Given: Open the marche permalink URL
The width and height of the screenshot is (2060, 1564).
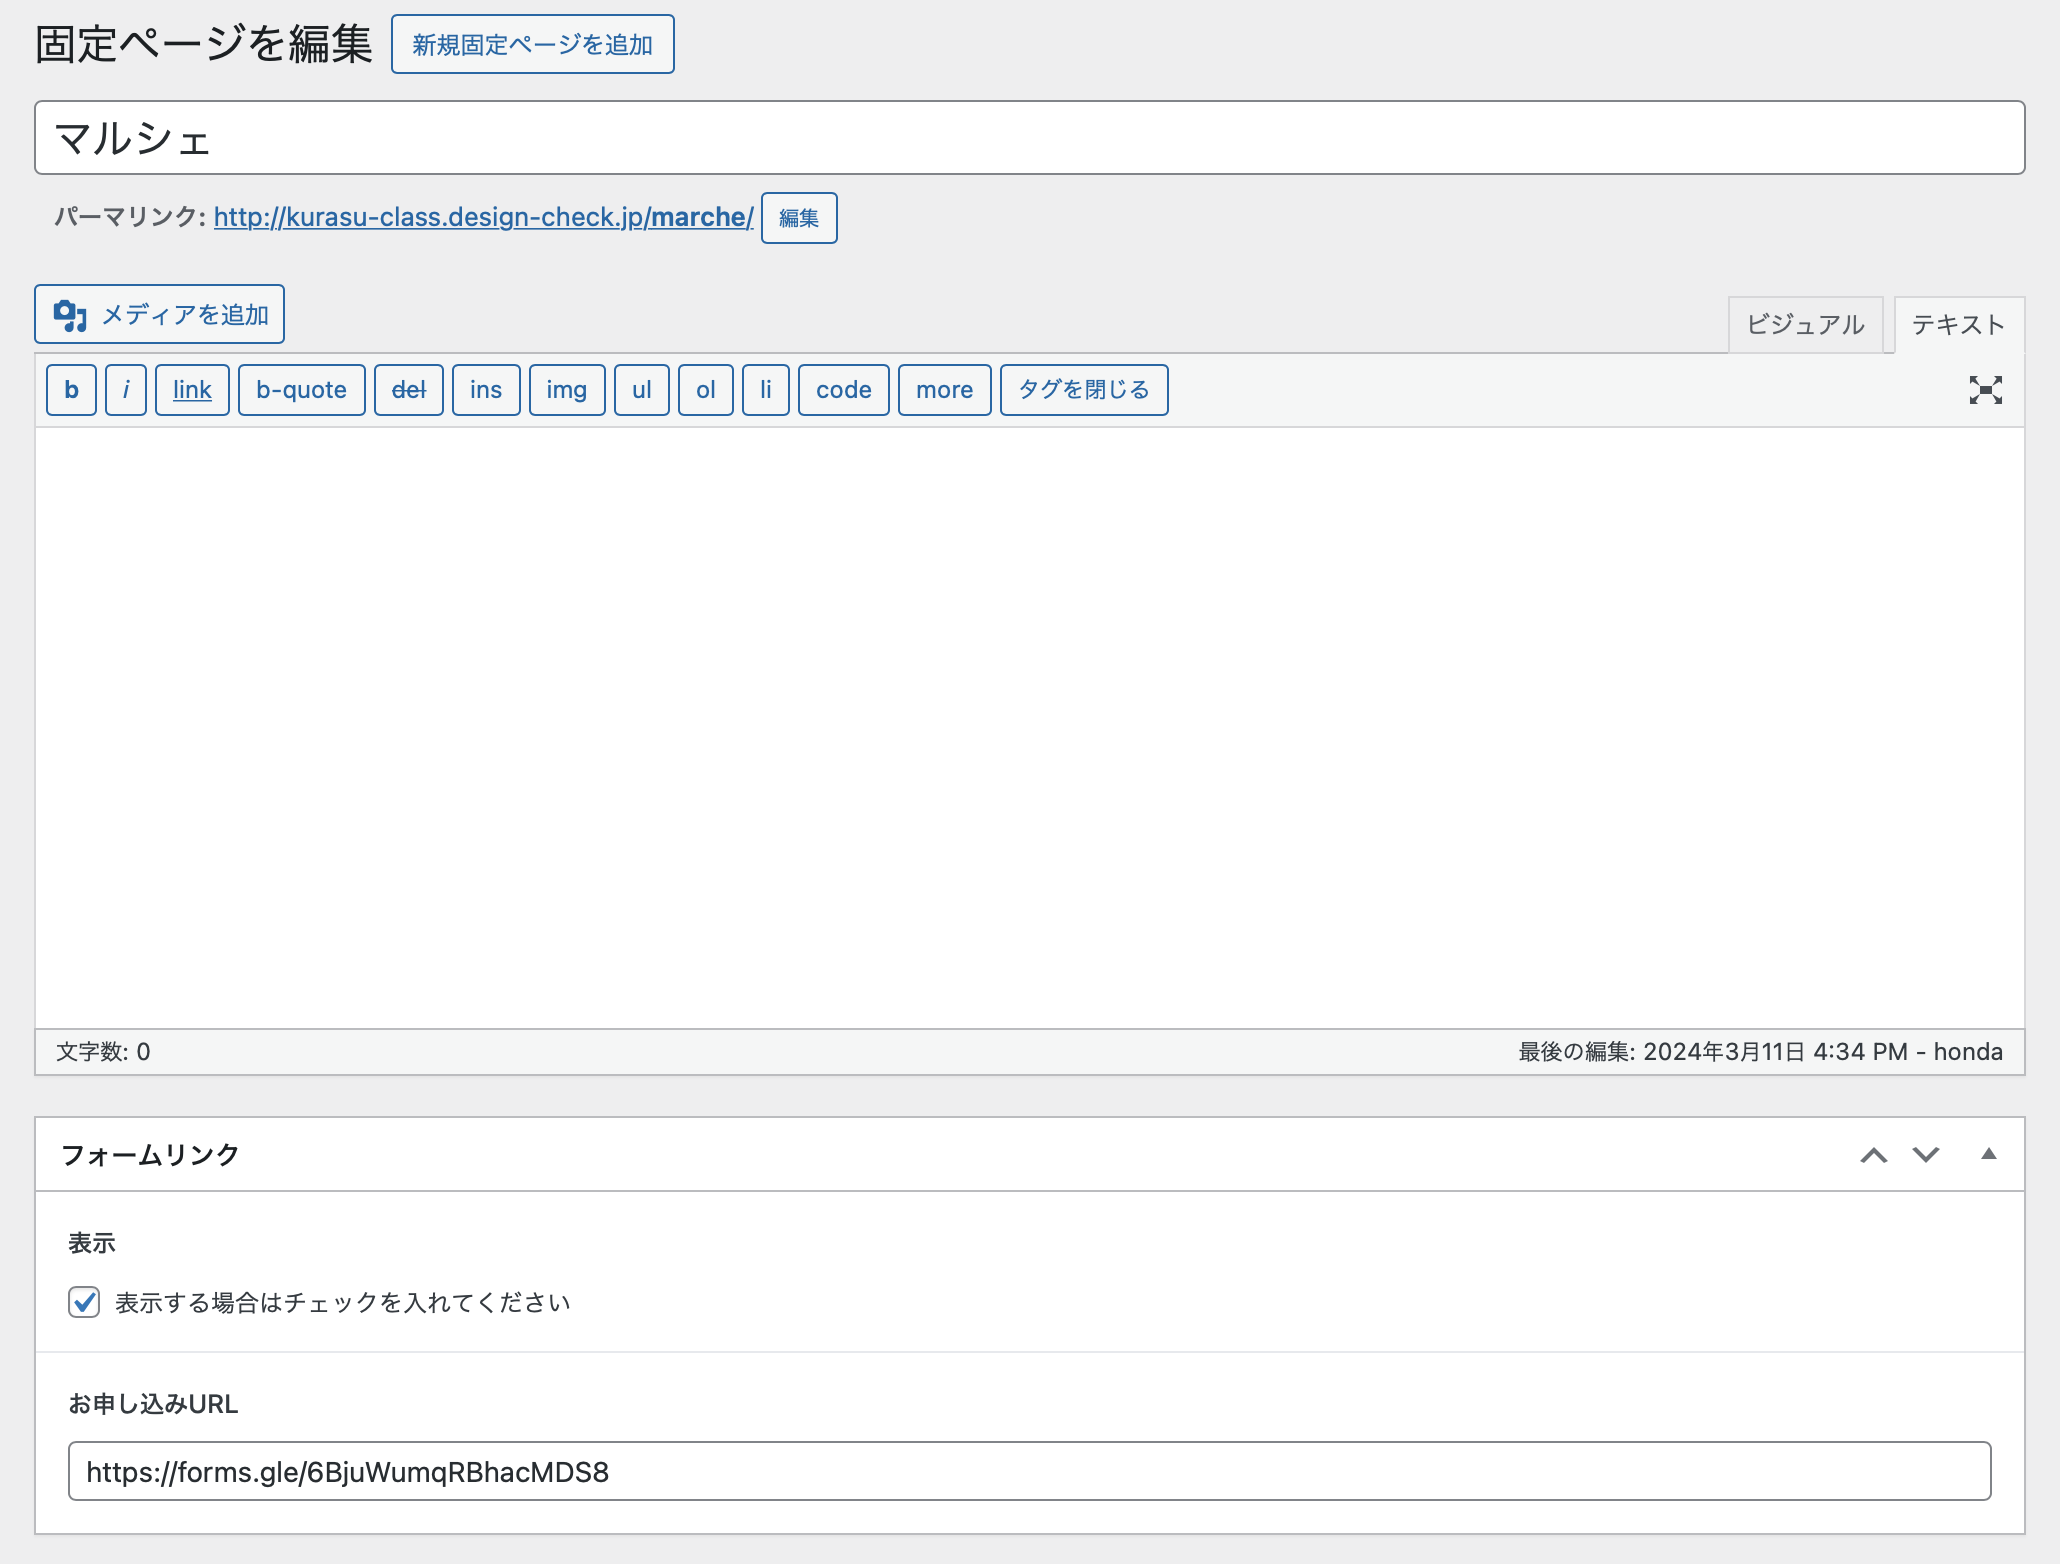Looking at the screenshot, I should [483, 217].
